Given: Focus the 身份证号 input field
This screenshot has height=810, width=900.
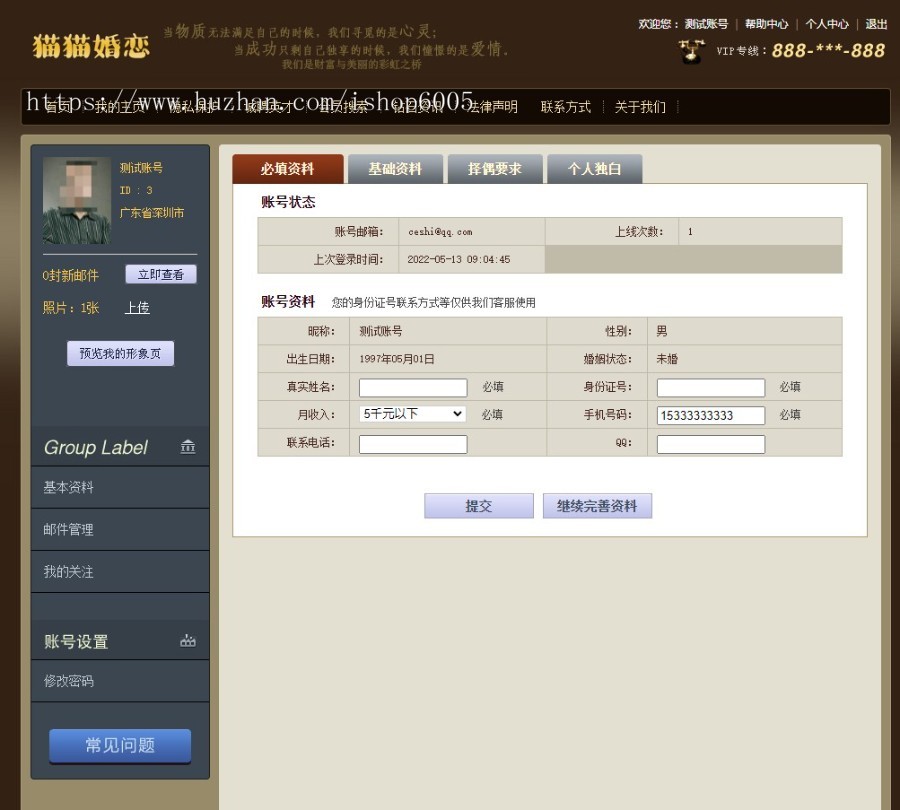Looking at the screenshot, I should click(711, 387).
